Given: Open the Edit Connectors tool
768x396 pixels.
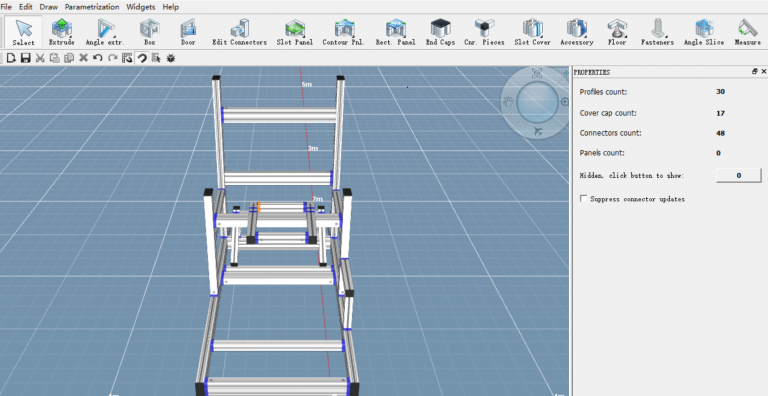Looking at the screenshot, I should pyautogui.click(x=239, y=32).
